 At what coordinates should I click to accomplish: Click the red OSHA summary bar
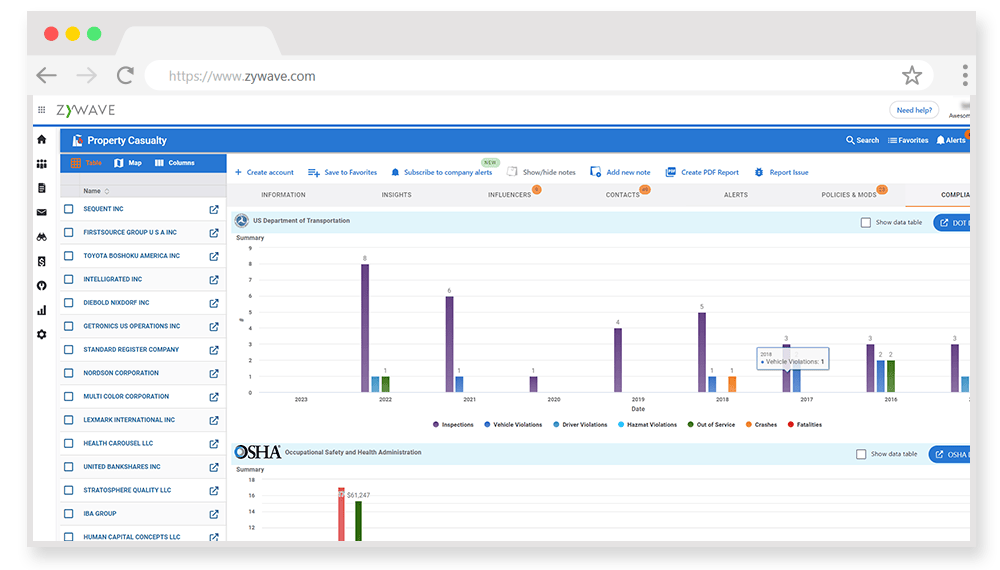coord(341,515)
